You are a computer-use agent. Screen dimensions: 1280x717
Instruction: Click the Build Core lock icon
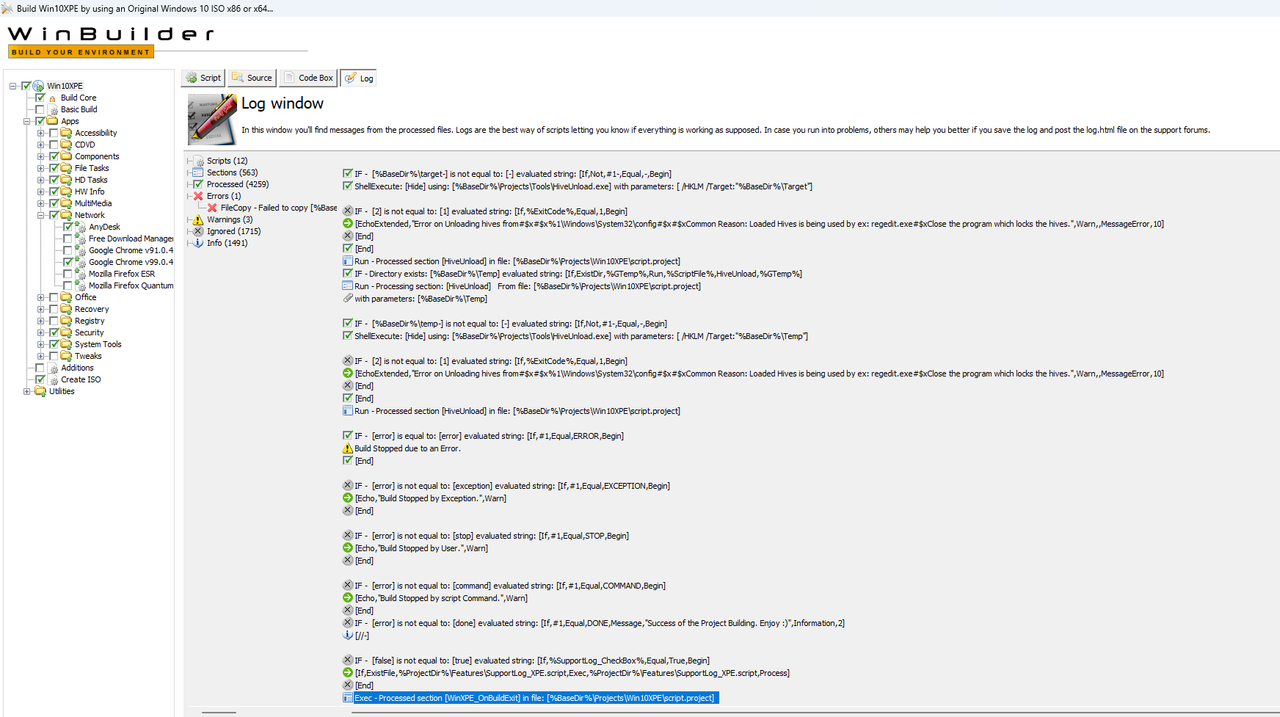52,98
